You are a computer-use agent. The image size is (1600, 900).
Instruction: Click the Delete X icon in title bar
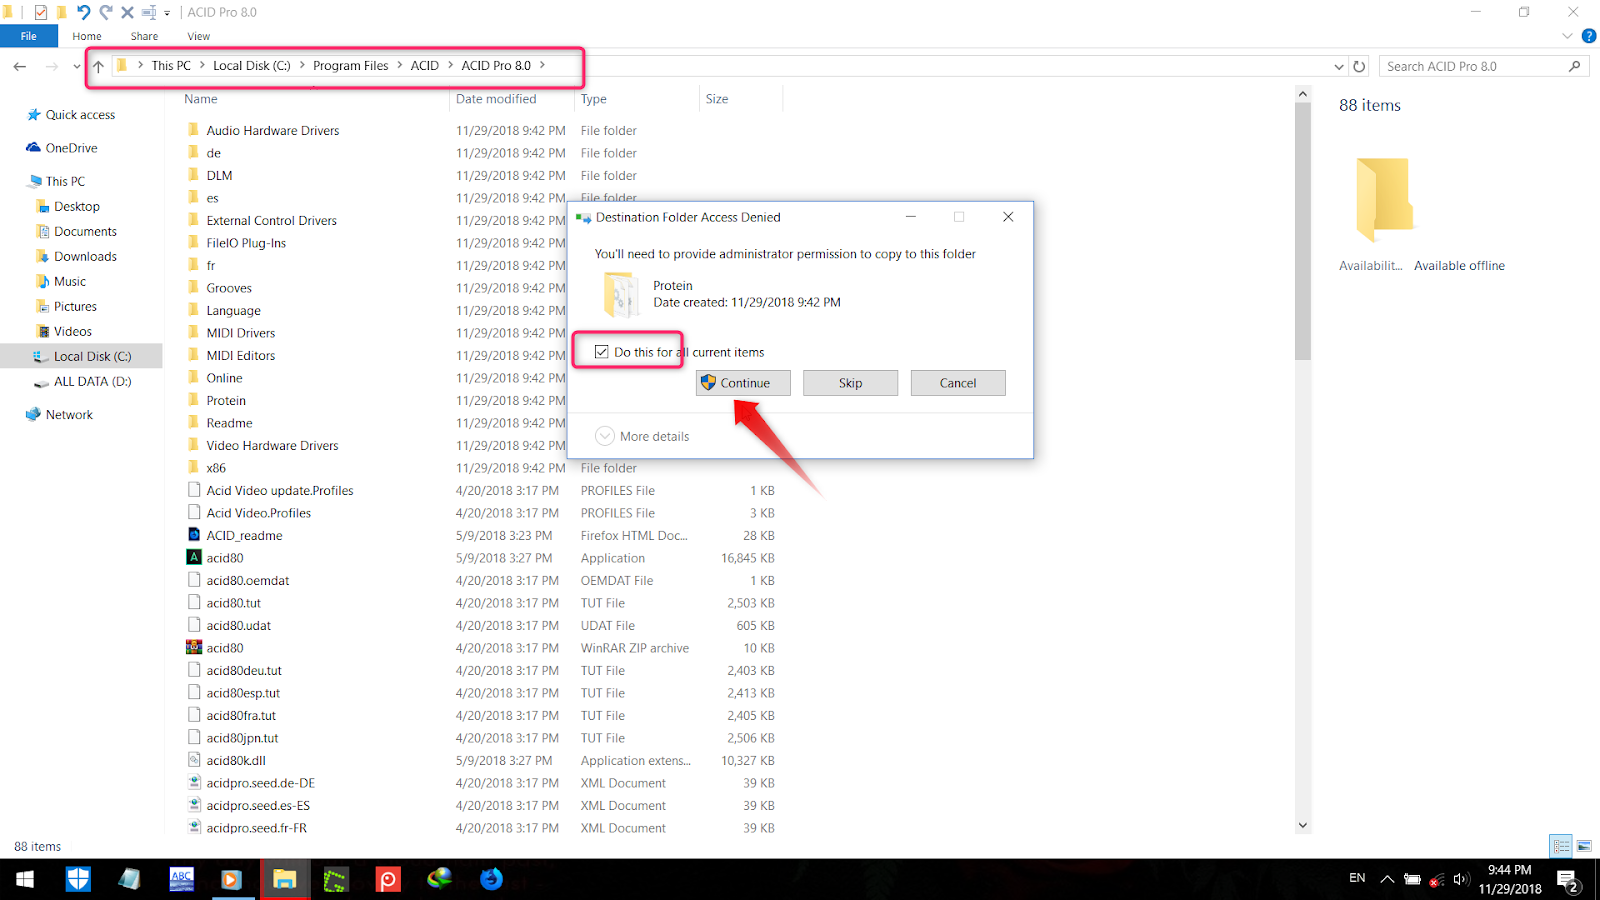[127, 12]
